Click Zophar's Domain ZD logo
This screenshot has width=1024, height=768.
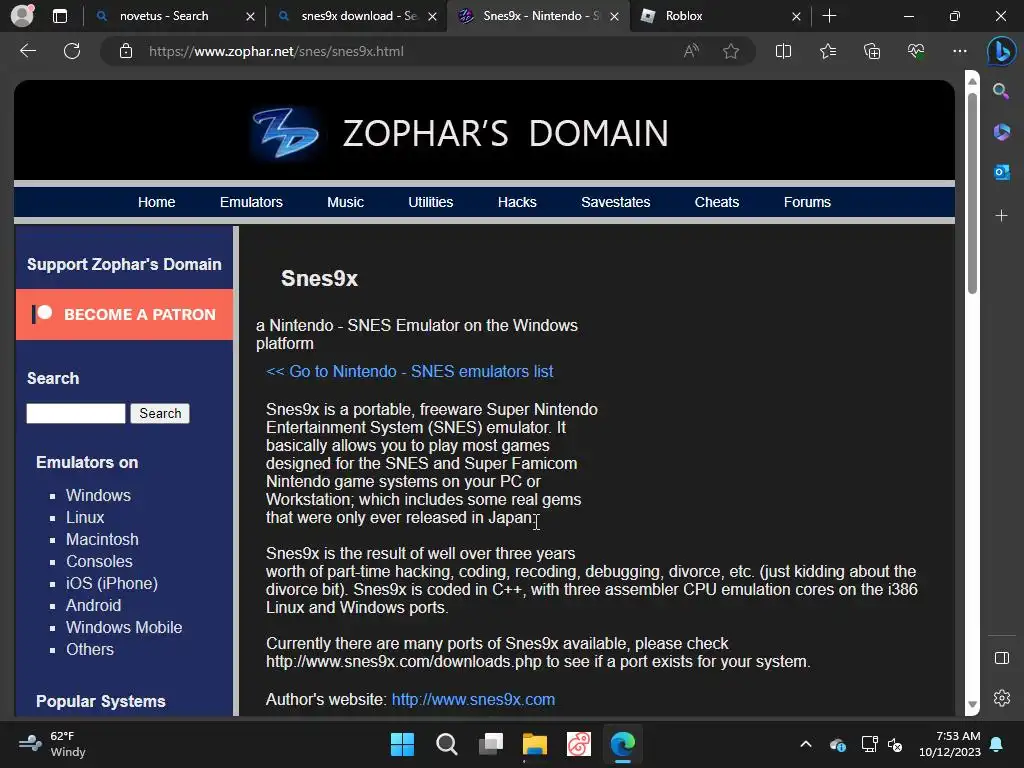pos(285,133)
